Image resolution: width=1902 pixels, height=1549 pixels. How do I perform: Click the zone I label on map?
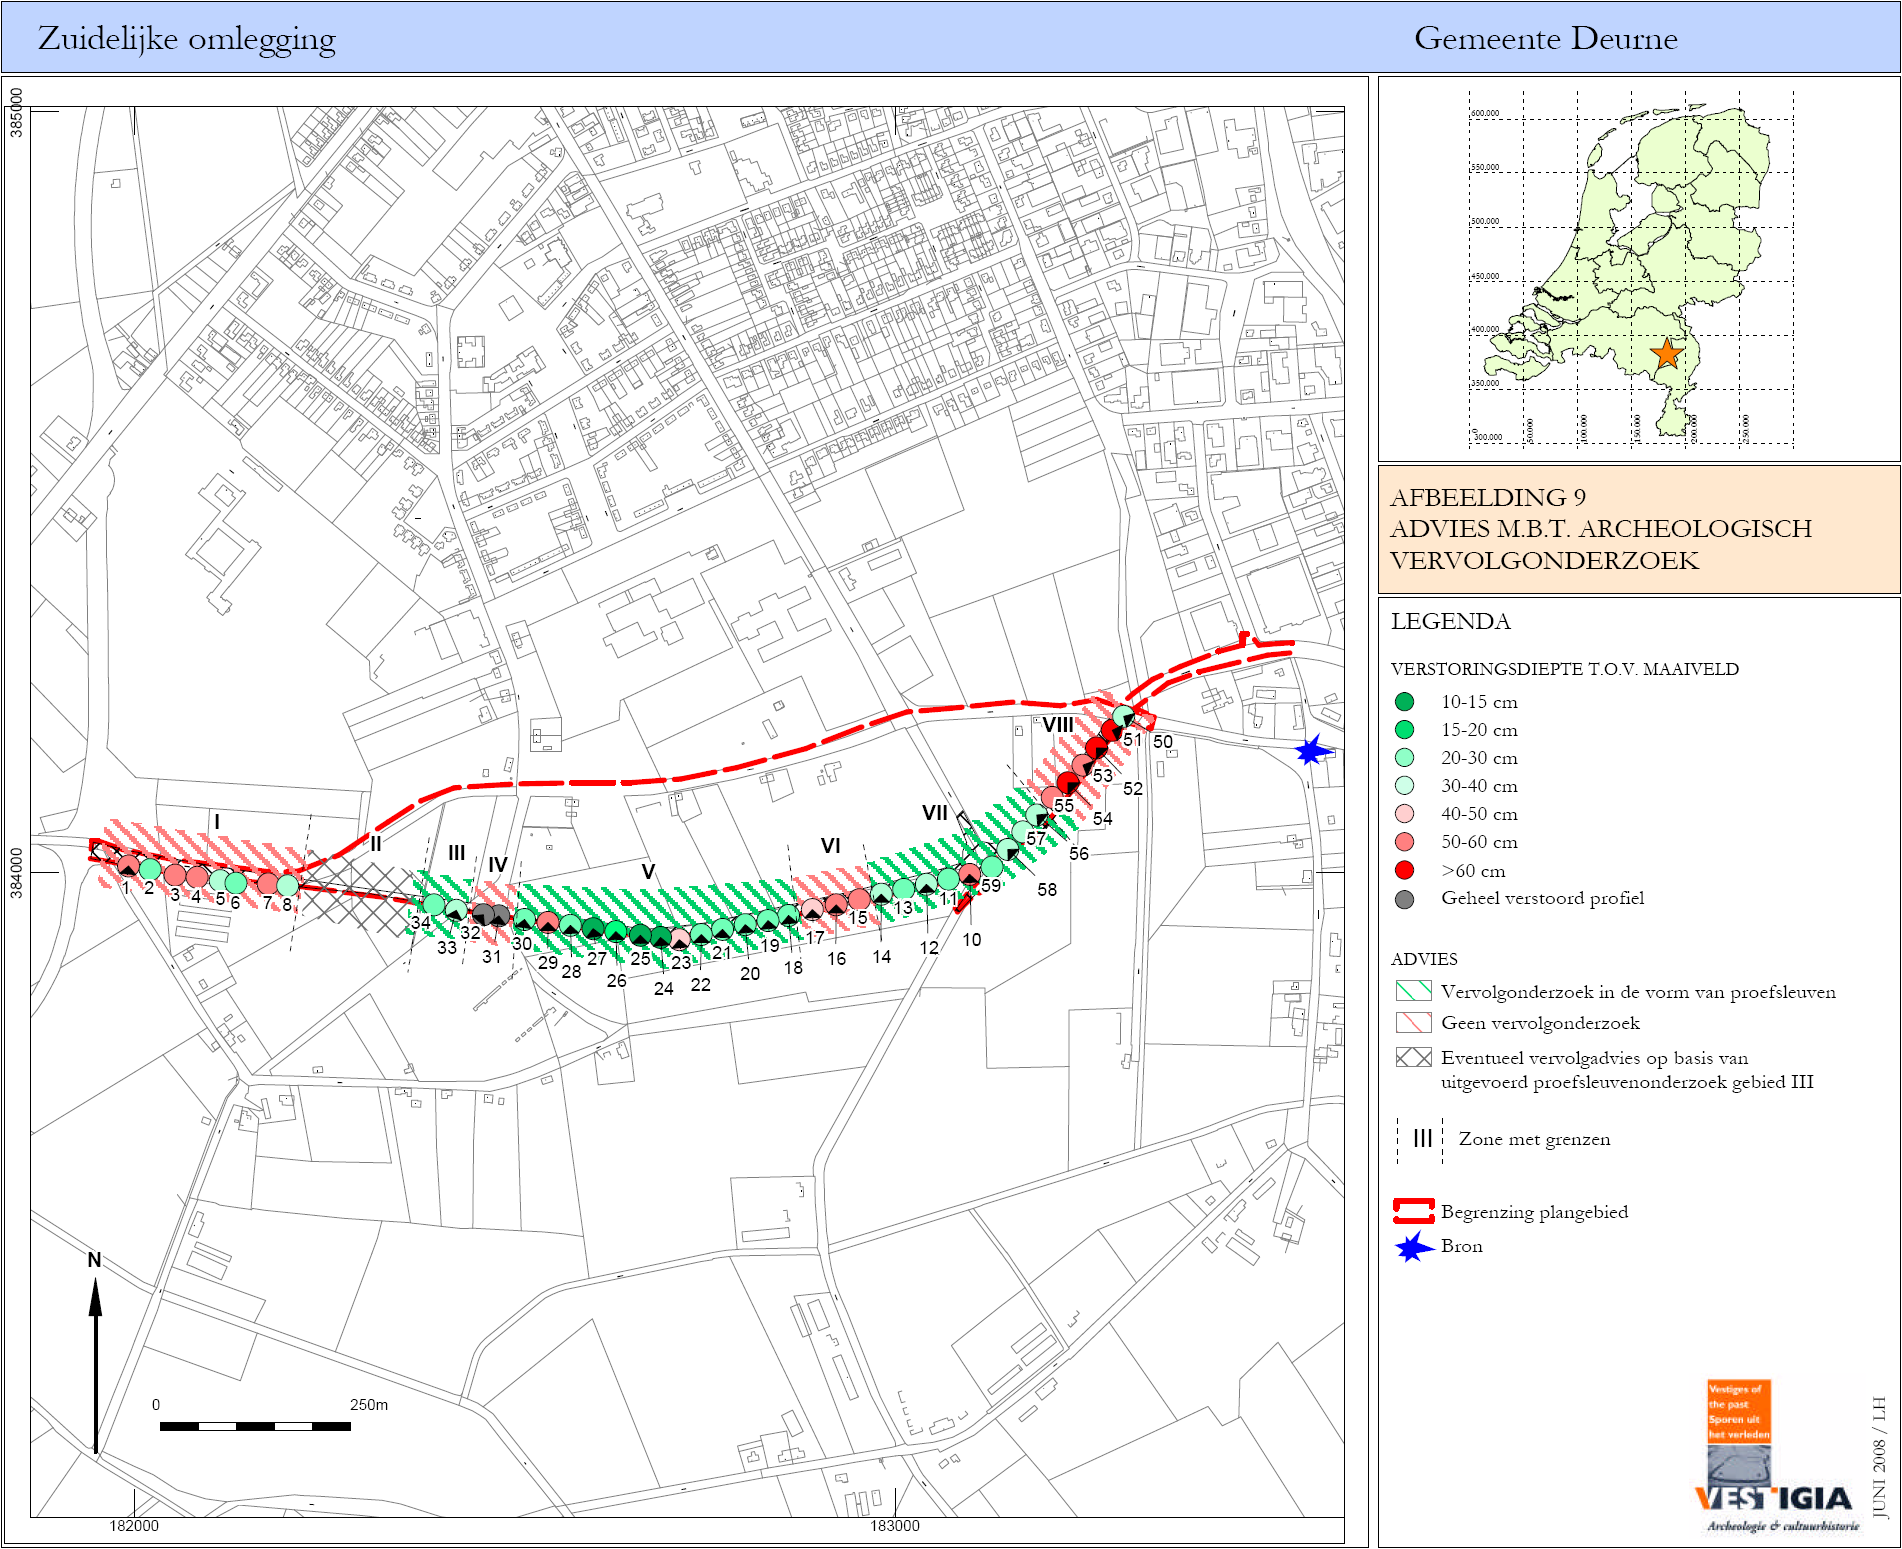pyautogui.click(x=217, y=822)
